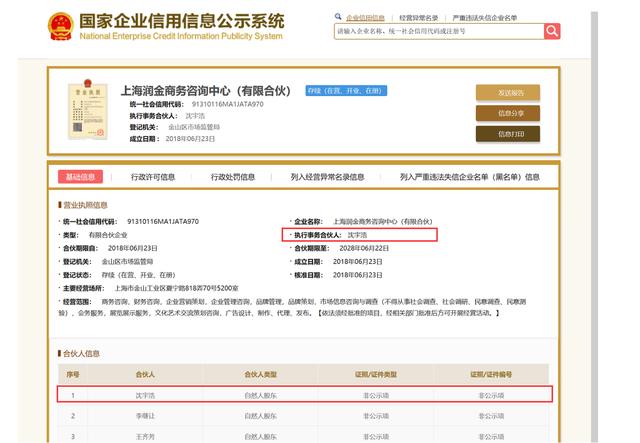Click the site title 国家企业信用信息公示系统
This screenshot has width=640, height=443.
182,21
